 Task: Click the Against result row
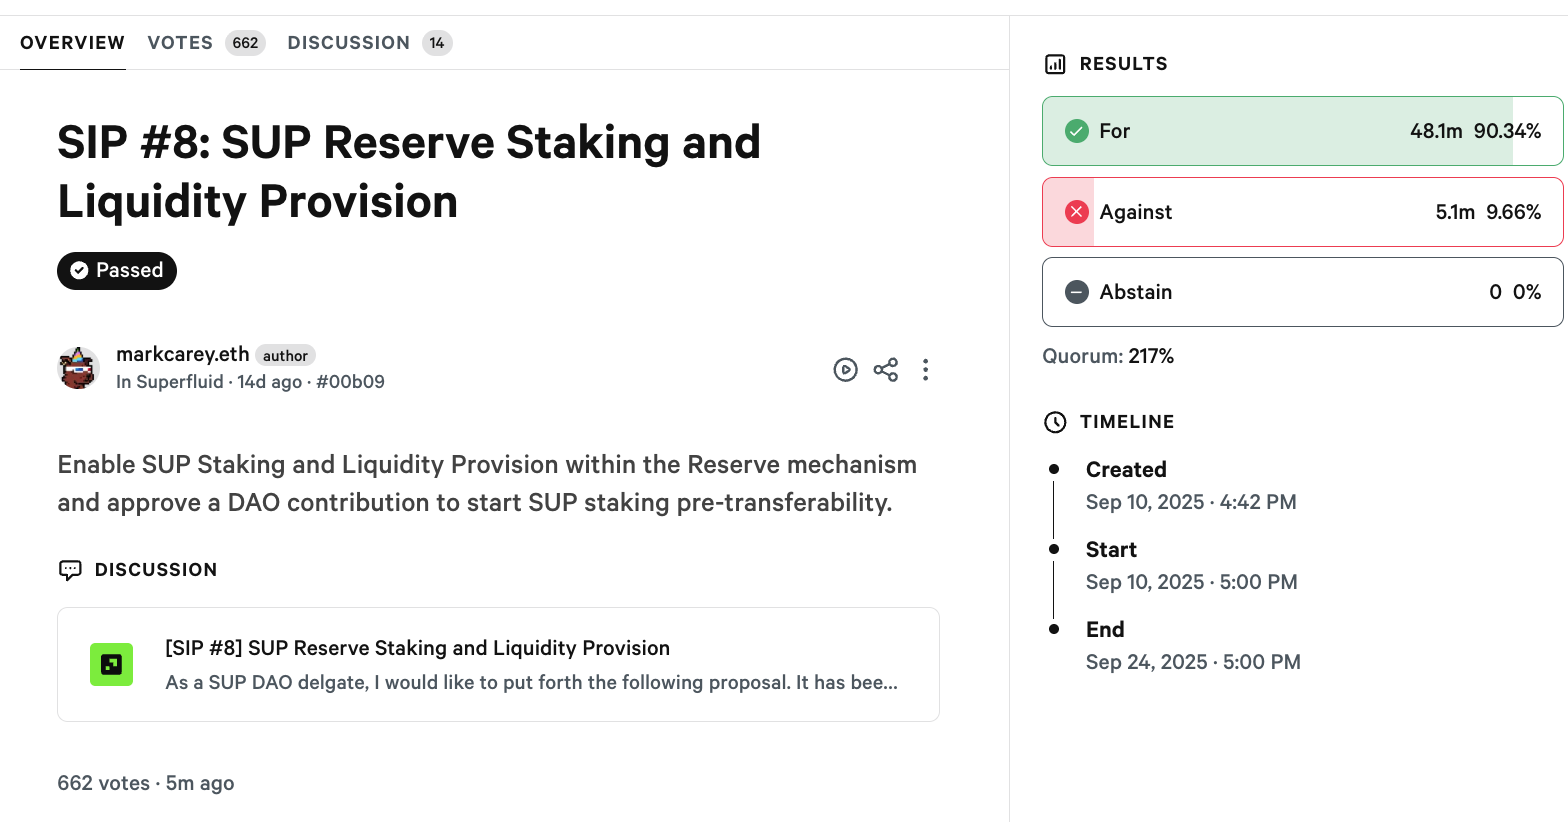coord(1302,212)
